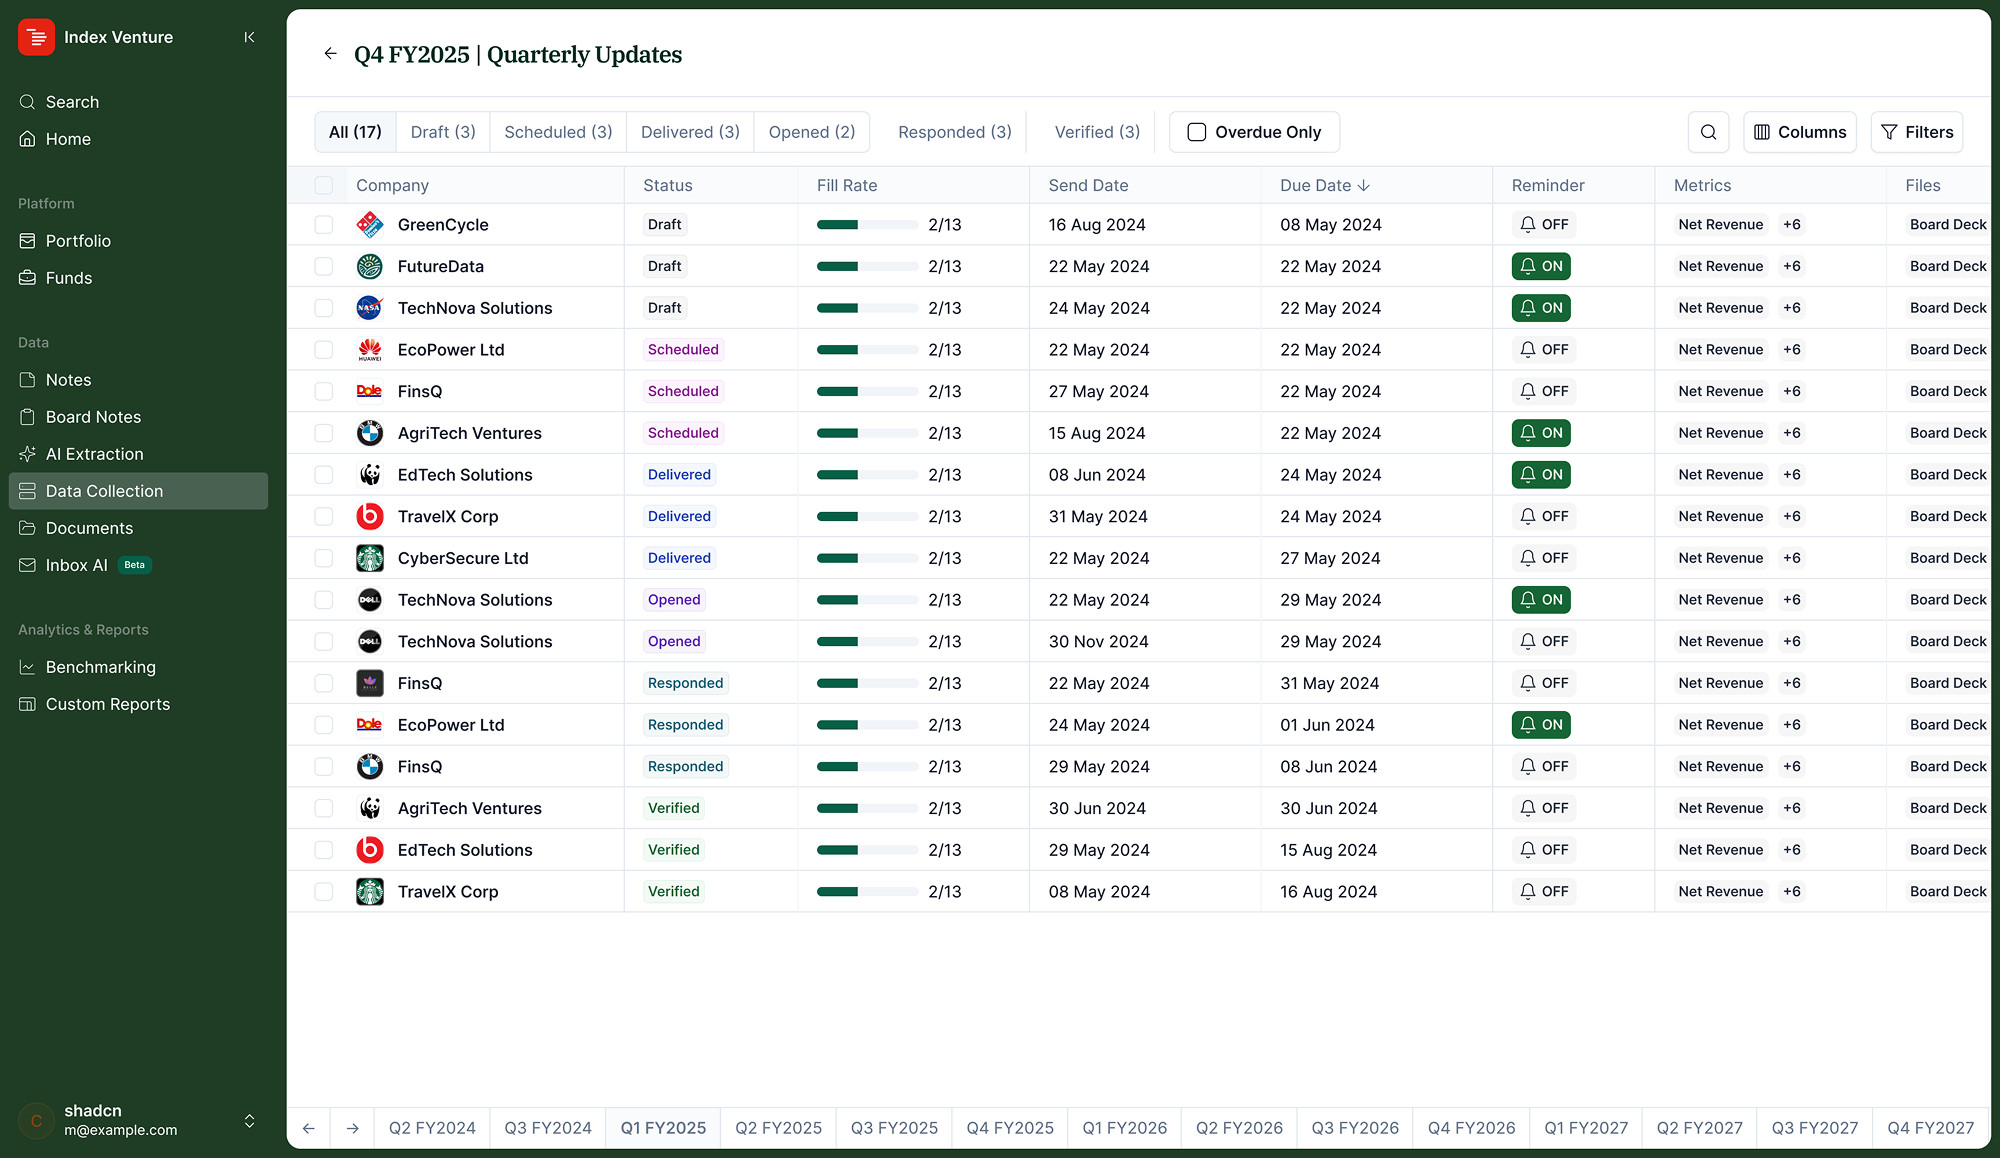Expand +6 metrics on TravelX Corp verified row
The image size is (2000, 1158).
coord(1791,891)
